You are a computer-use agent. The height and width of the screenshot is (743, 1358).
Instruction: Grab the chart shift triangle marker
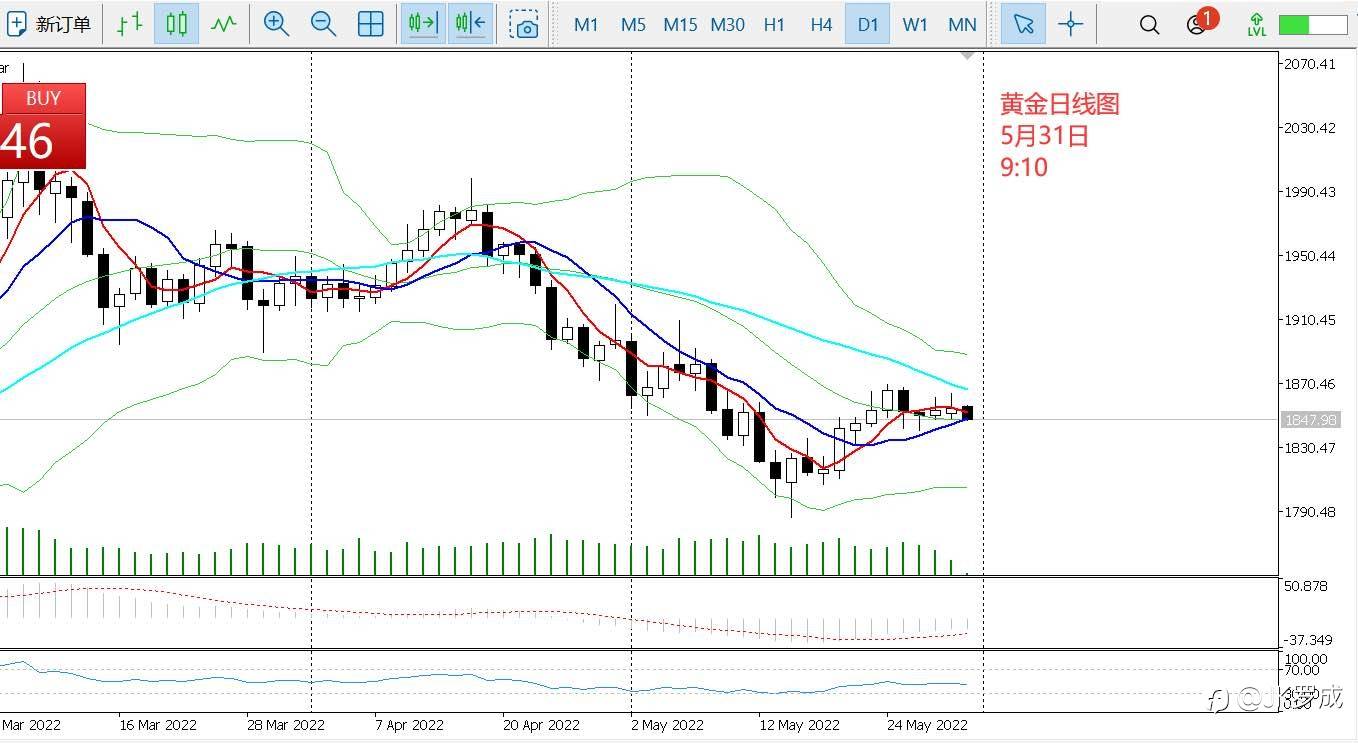pos(966,56)
